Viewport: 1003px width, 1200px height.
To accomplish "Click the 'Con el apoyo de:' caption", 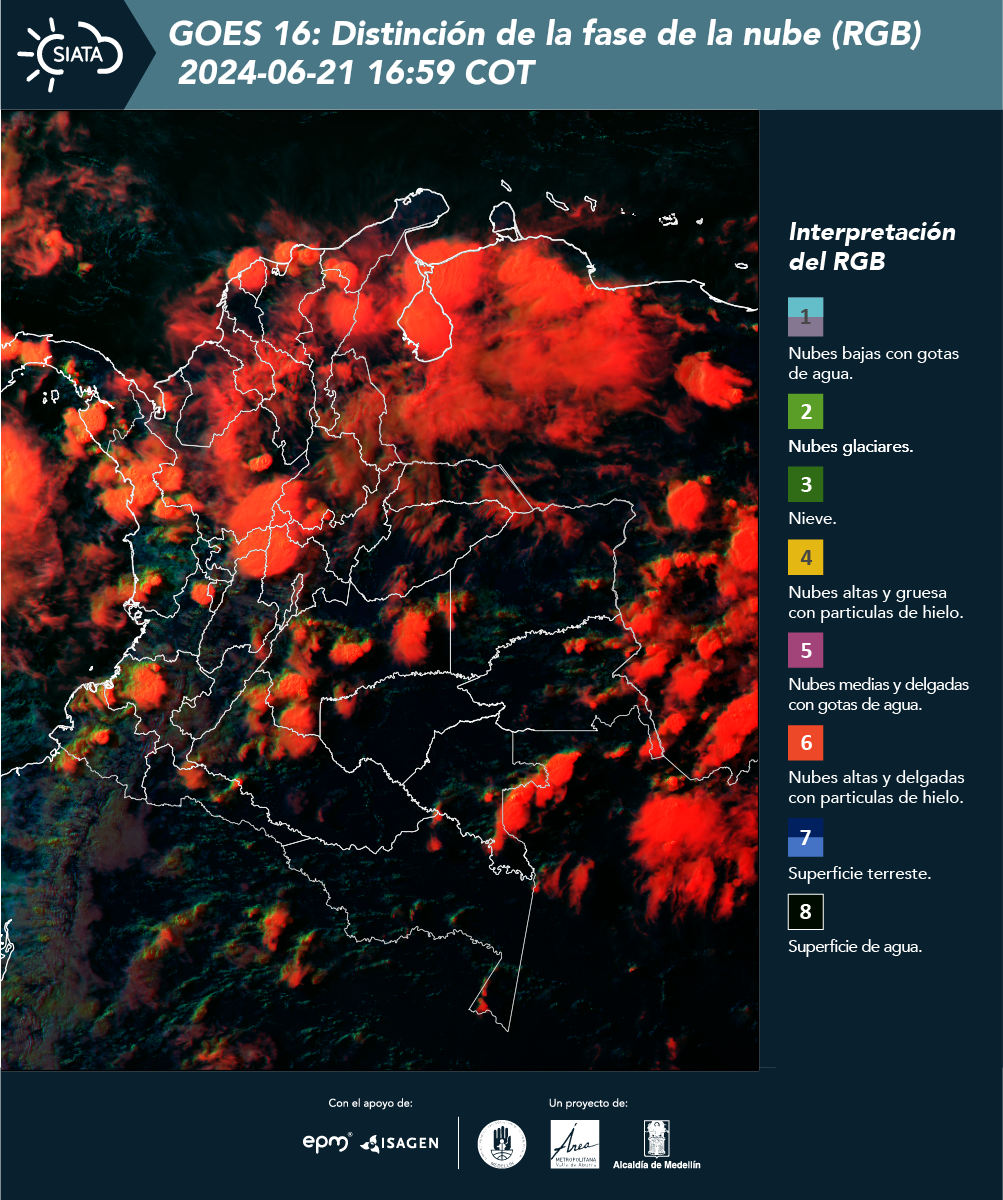I will click(x=370, y=1103).
